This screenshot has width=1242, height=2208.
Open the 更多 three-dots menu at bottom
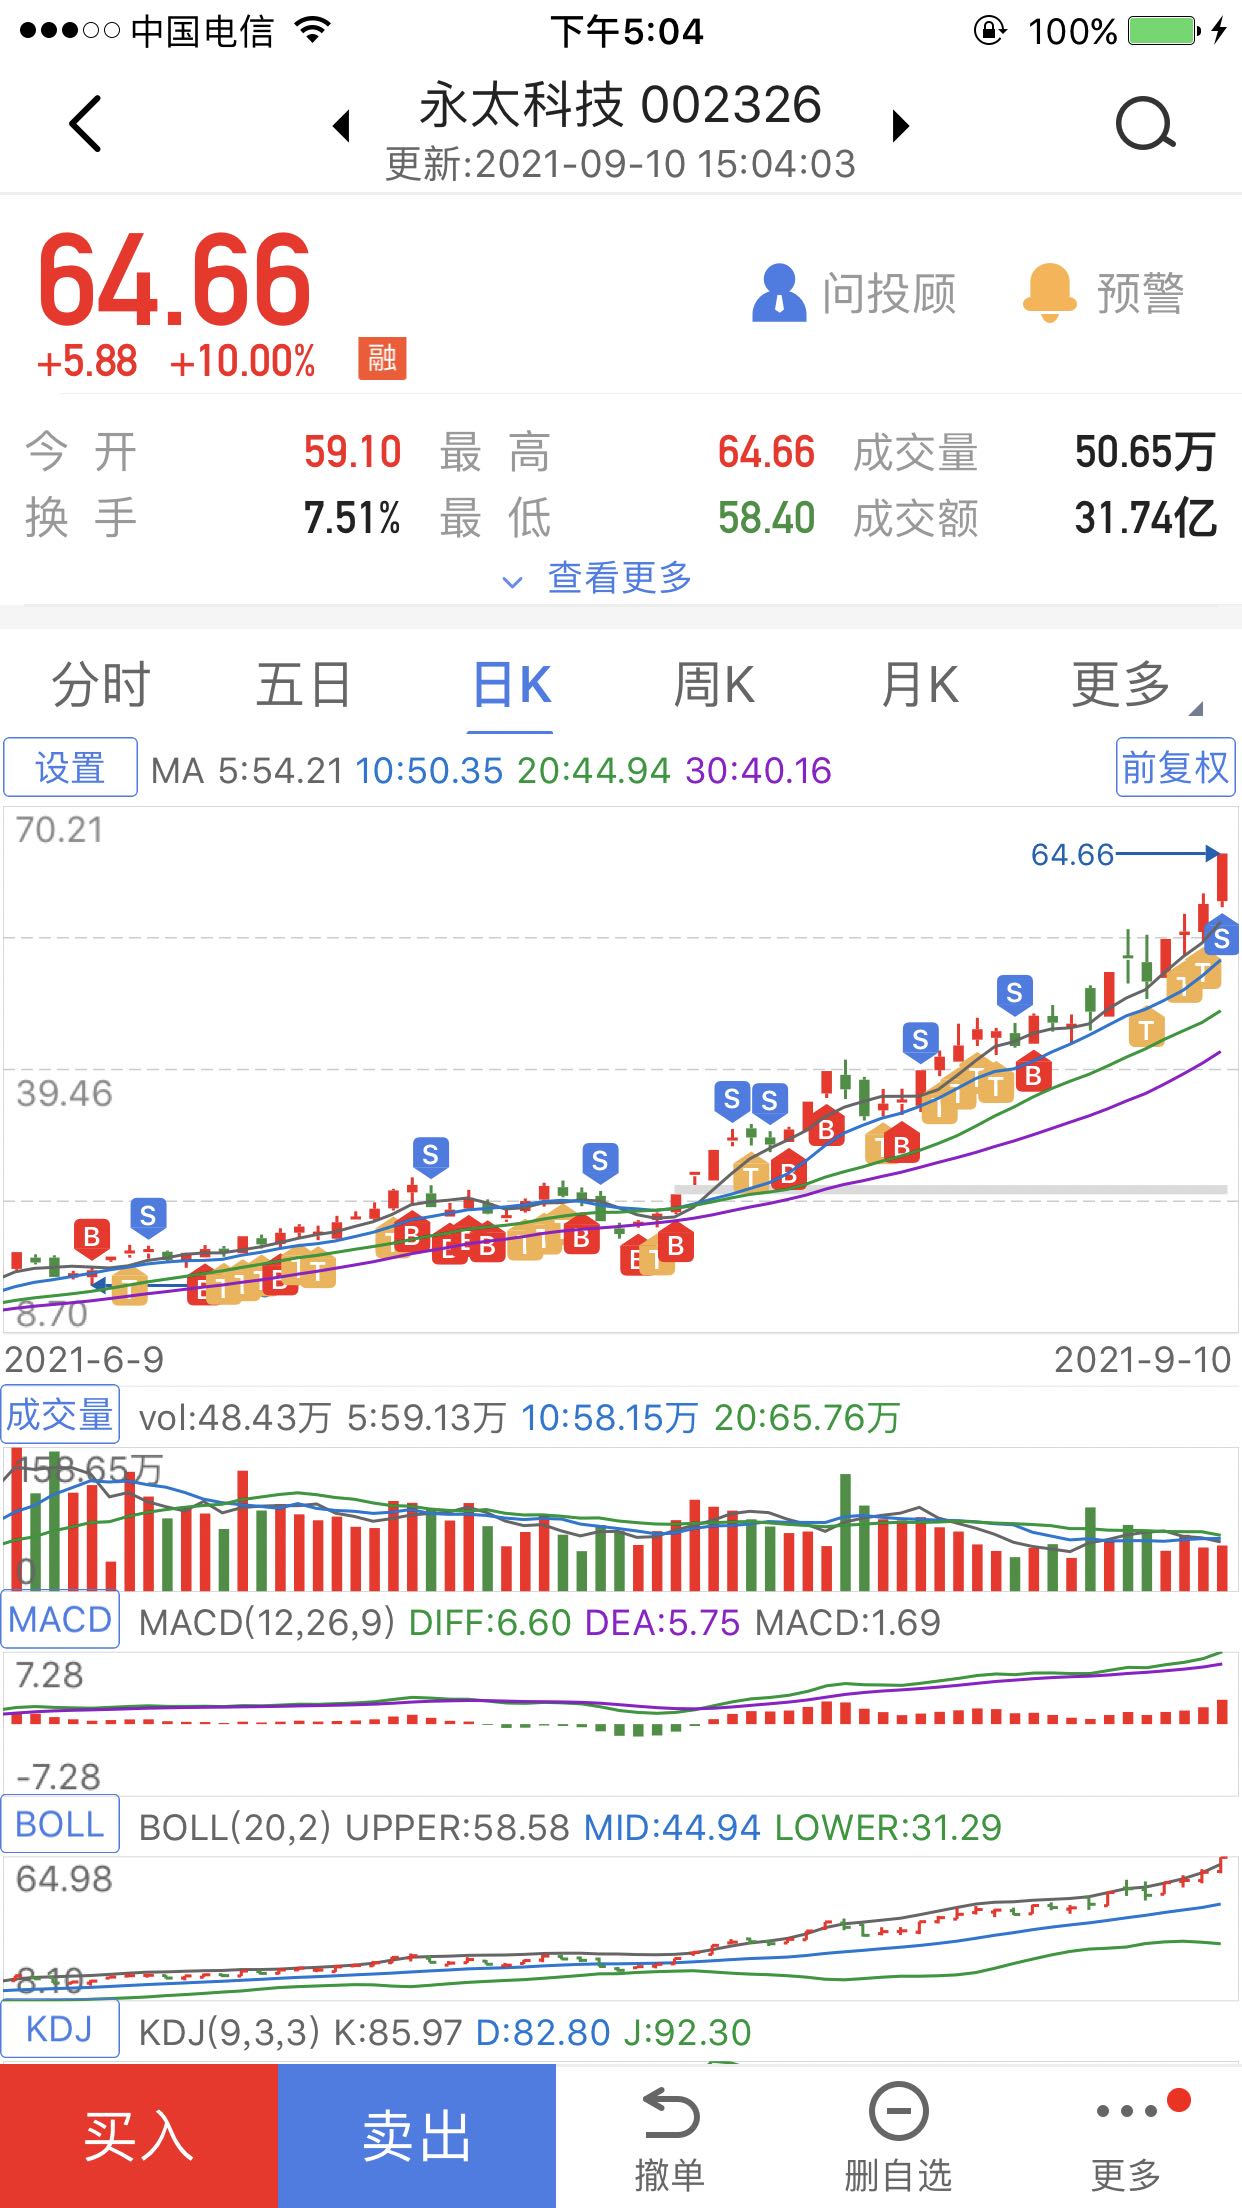coord(1126,2111)
